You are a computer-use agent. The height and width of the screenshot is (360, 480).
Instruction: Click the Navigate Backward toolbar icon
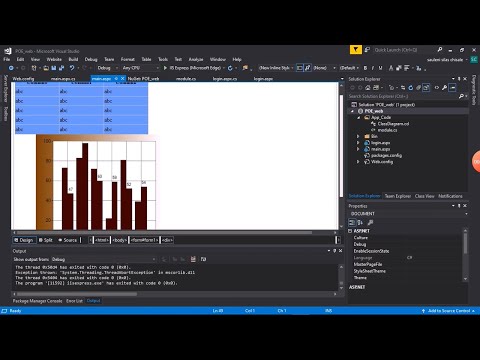click(11, 68)
